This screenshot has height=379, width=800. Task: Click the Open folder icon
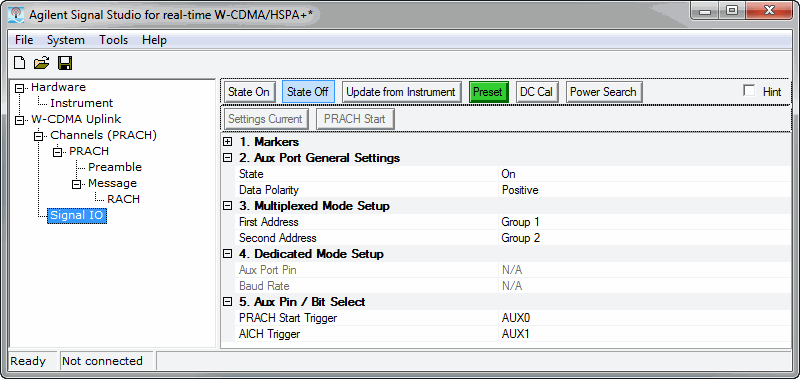[x=41, y=63]
